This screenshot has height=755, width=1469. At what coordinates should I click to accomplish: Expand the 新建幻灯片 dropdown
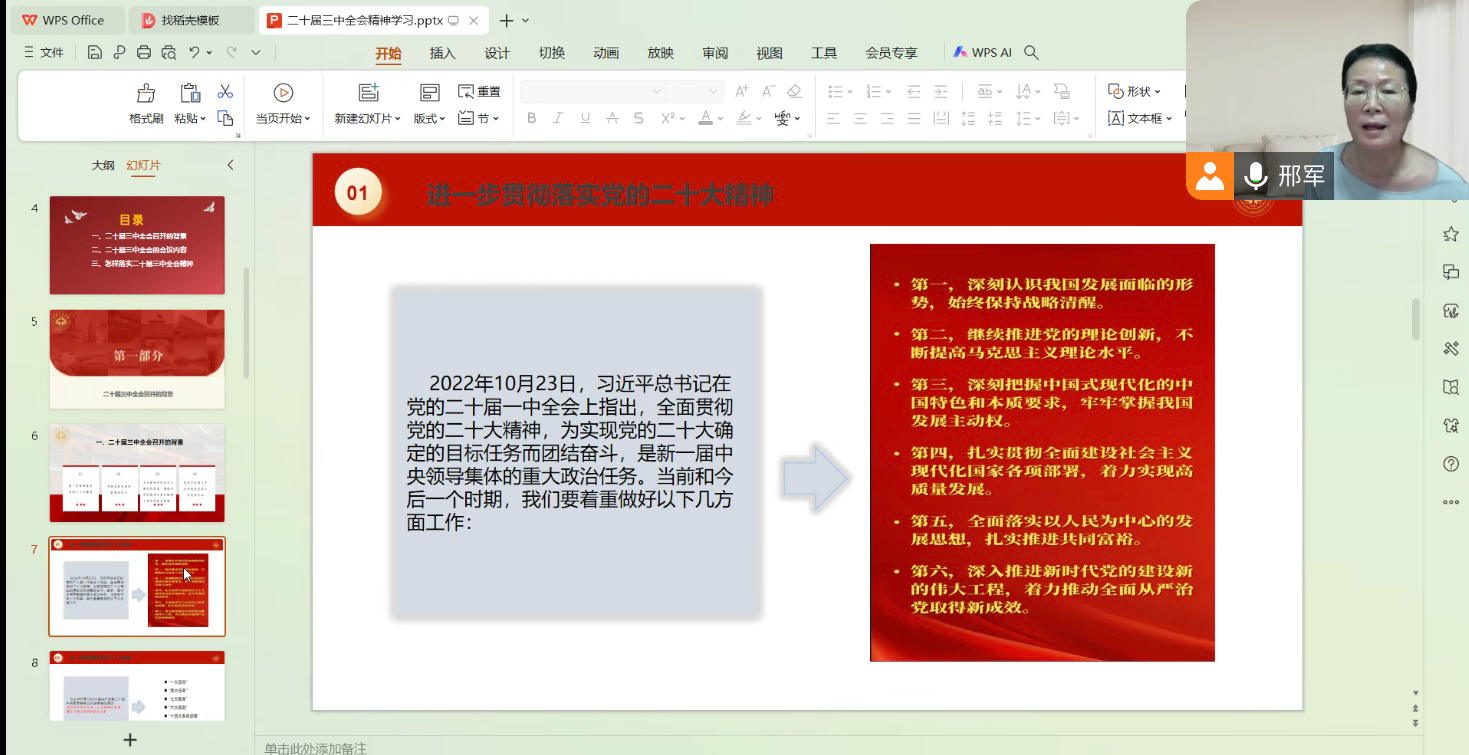[397, 119]
